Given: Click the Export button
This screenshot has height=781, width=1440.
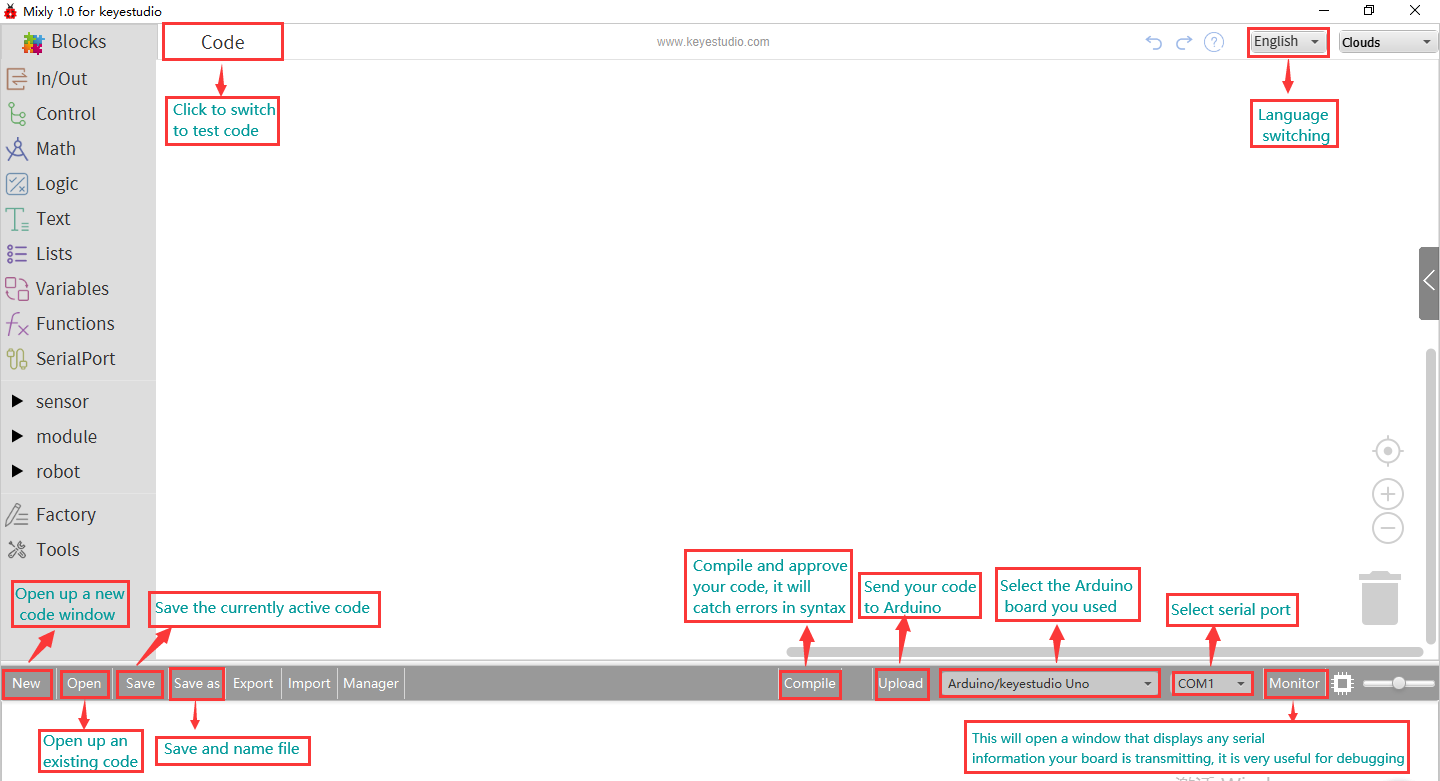Looking at the screenshot, I should [x=253, y=684].
